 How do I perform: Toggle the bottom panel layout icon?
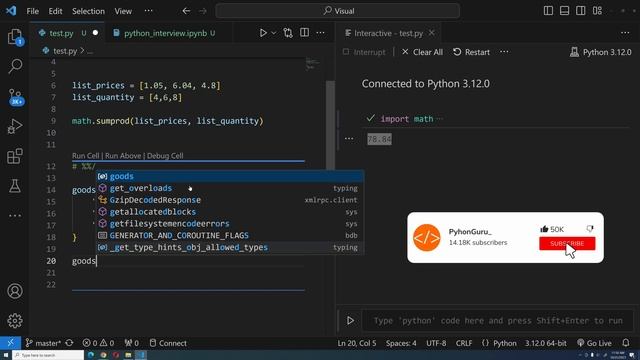pyautogui.click(x=564, y=11)
